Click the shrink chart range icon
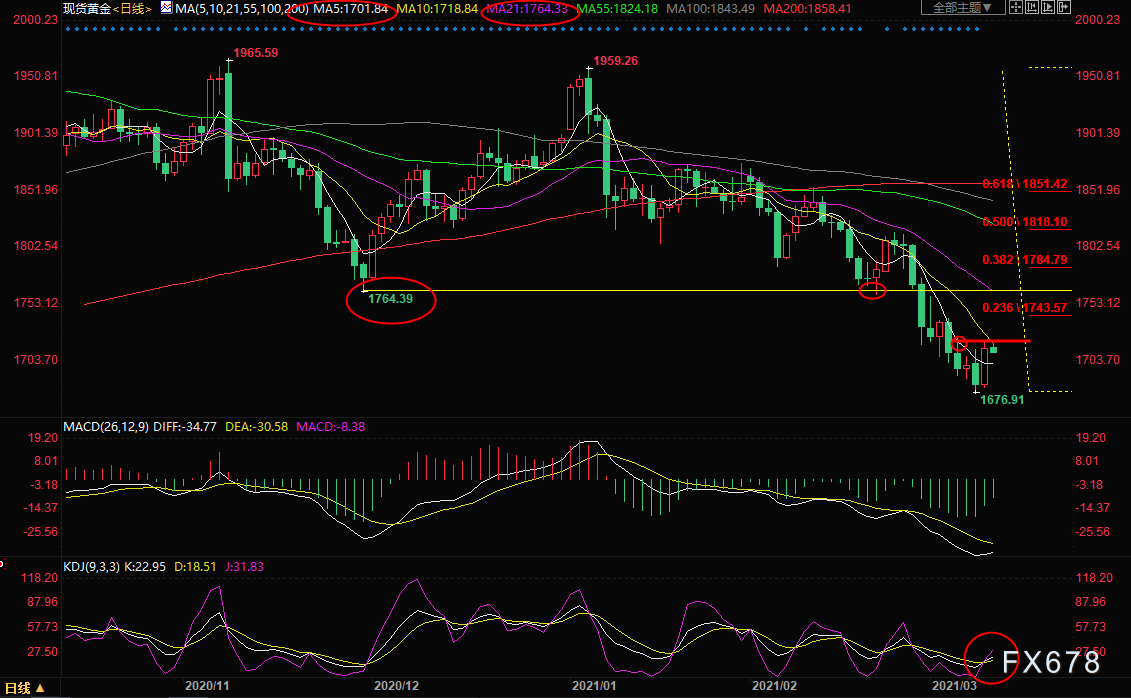Image resolution: width=1131 pixels, height=698 pixels. click(x=1031, y=7)
